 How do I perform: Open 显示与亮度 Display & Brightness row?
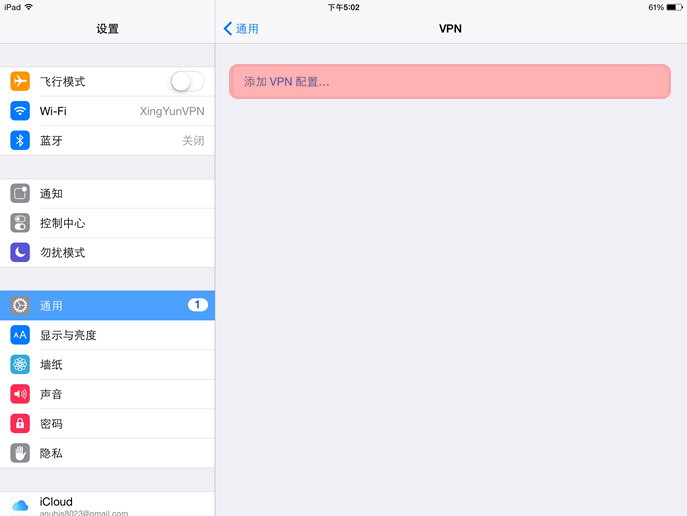click(107, 335)
